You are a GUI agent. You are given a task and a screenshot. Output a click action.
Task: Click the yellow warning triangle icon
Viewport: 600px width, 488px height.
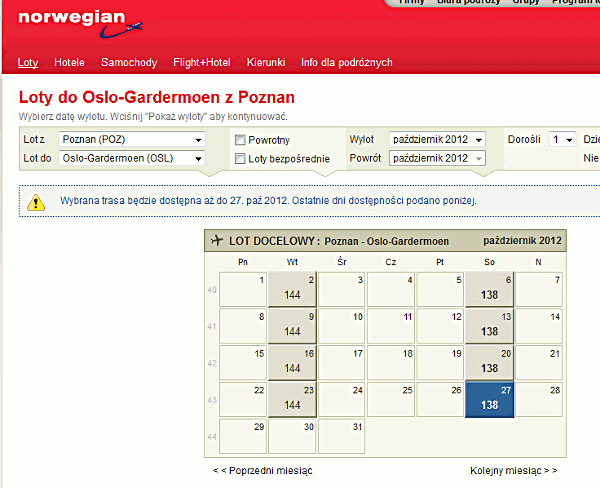coord(36,202)
